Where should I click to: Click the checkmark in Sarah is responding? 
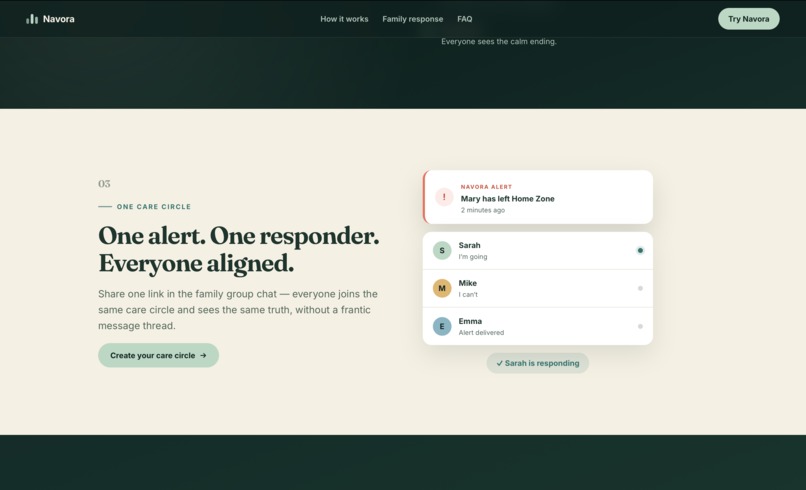499,364
